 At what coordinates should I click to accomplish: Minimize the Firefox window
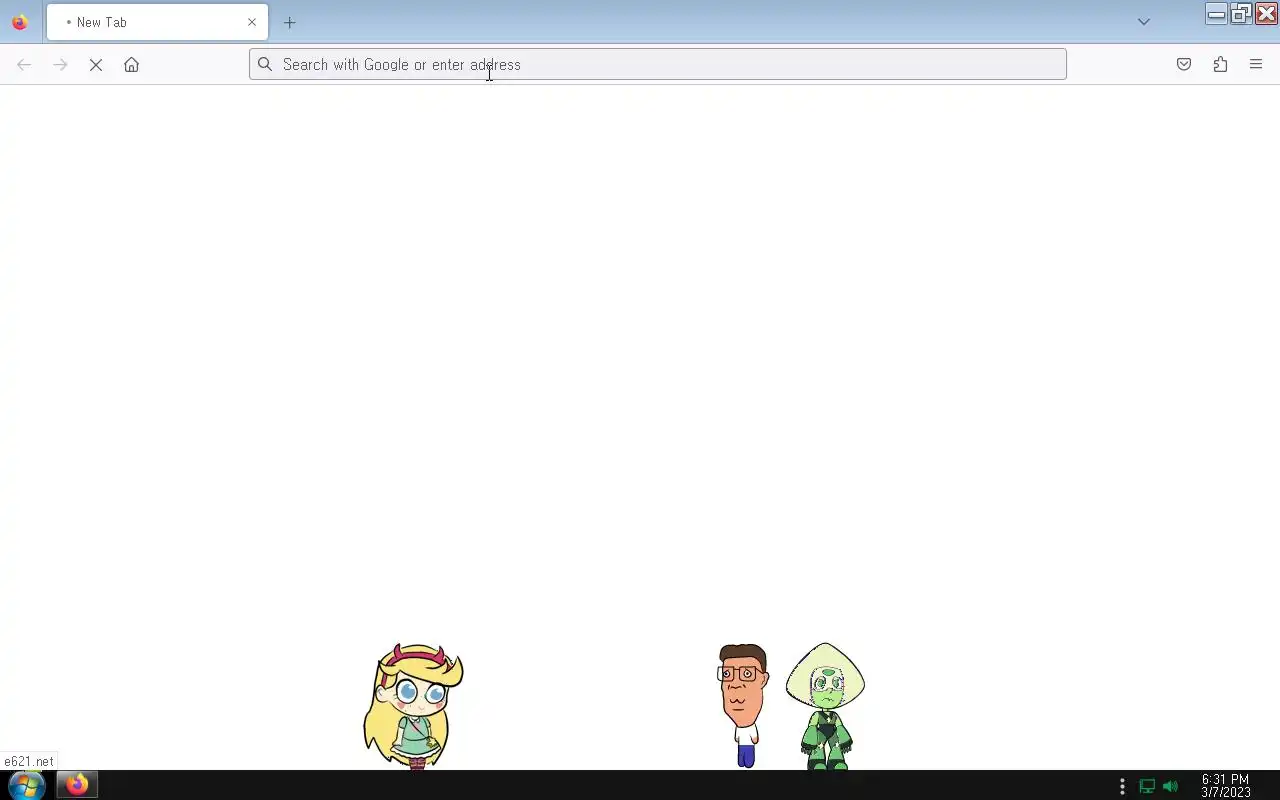(x=1216, y=14)
